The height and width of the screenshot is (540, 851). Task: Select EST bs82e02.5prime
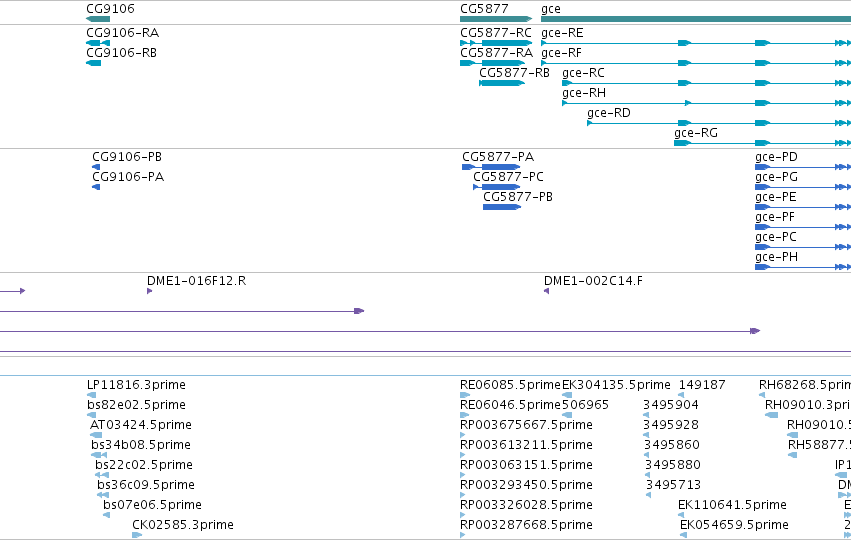click(136, 405)
